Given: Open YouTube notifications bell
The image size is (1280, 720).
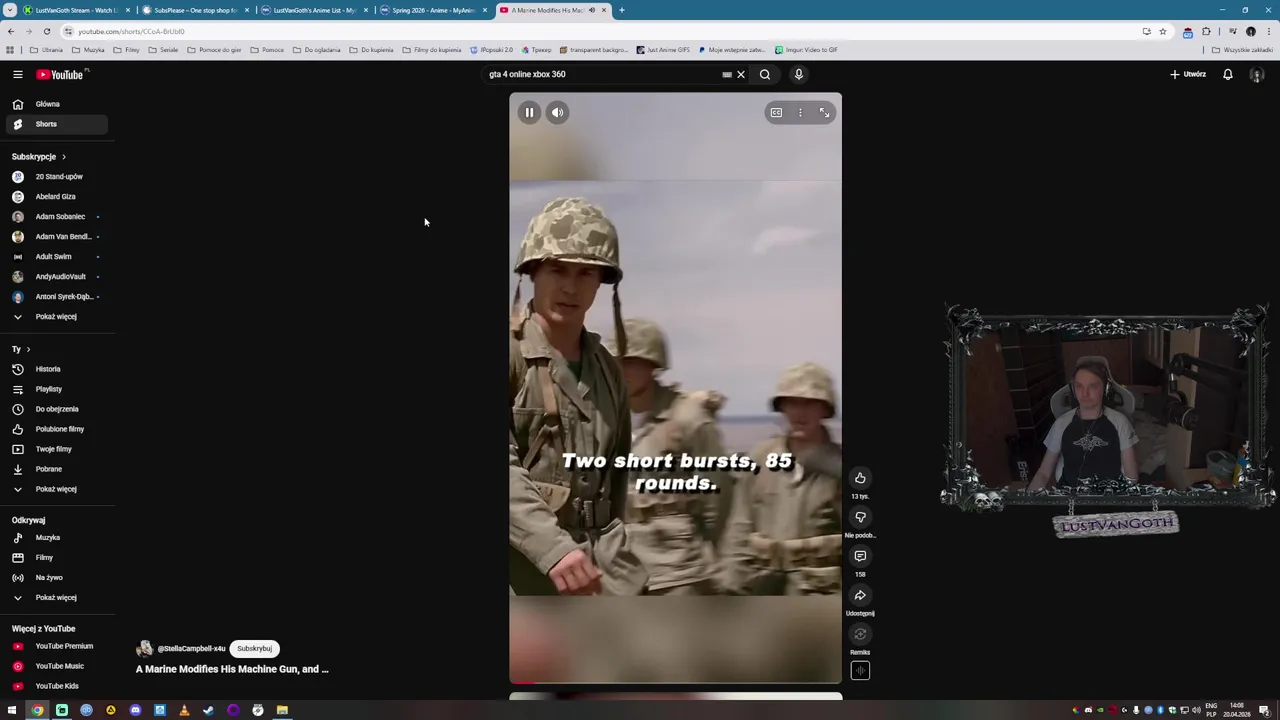Looking at the screenshot, I should [x=1227, y=74].
